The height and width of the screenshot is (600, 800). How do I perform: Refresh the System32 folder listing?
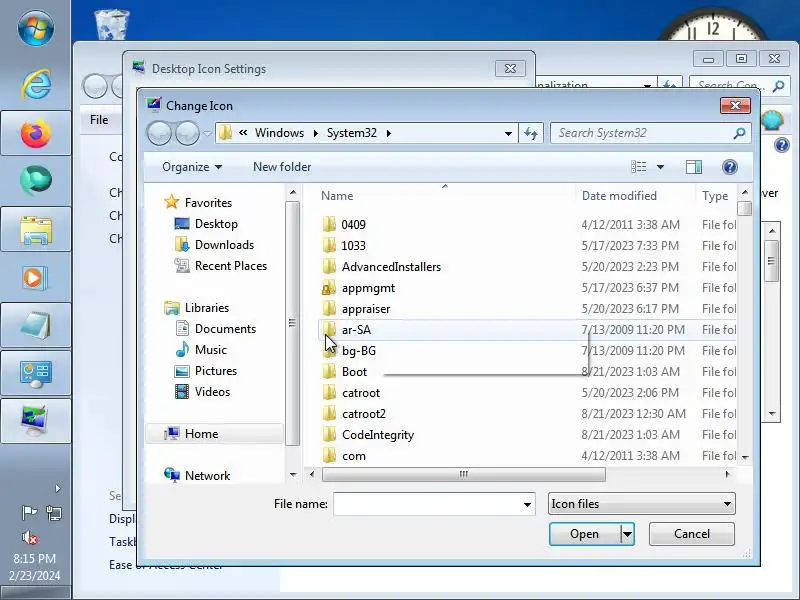pos(531,133)
